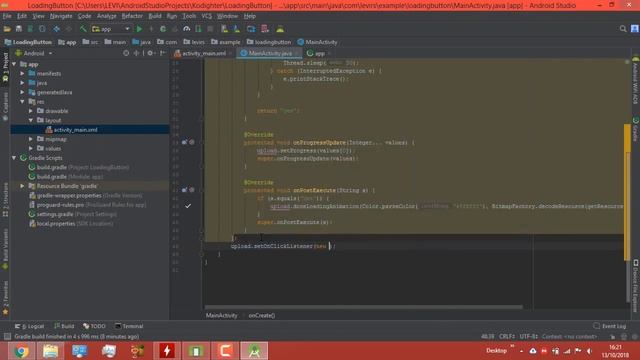
Task: Toggle the Captures tool window tab
Action: (x=5, y=106)
